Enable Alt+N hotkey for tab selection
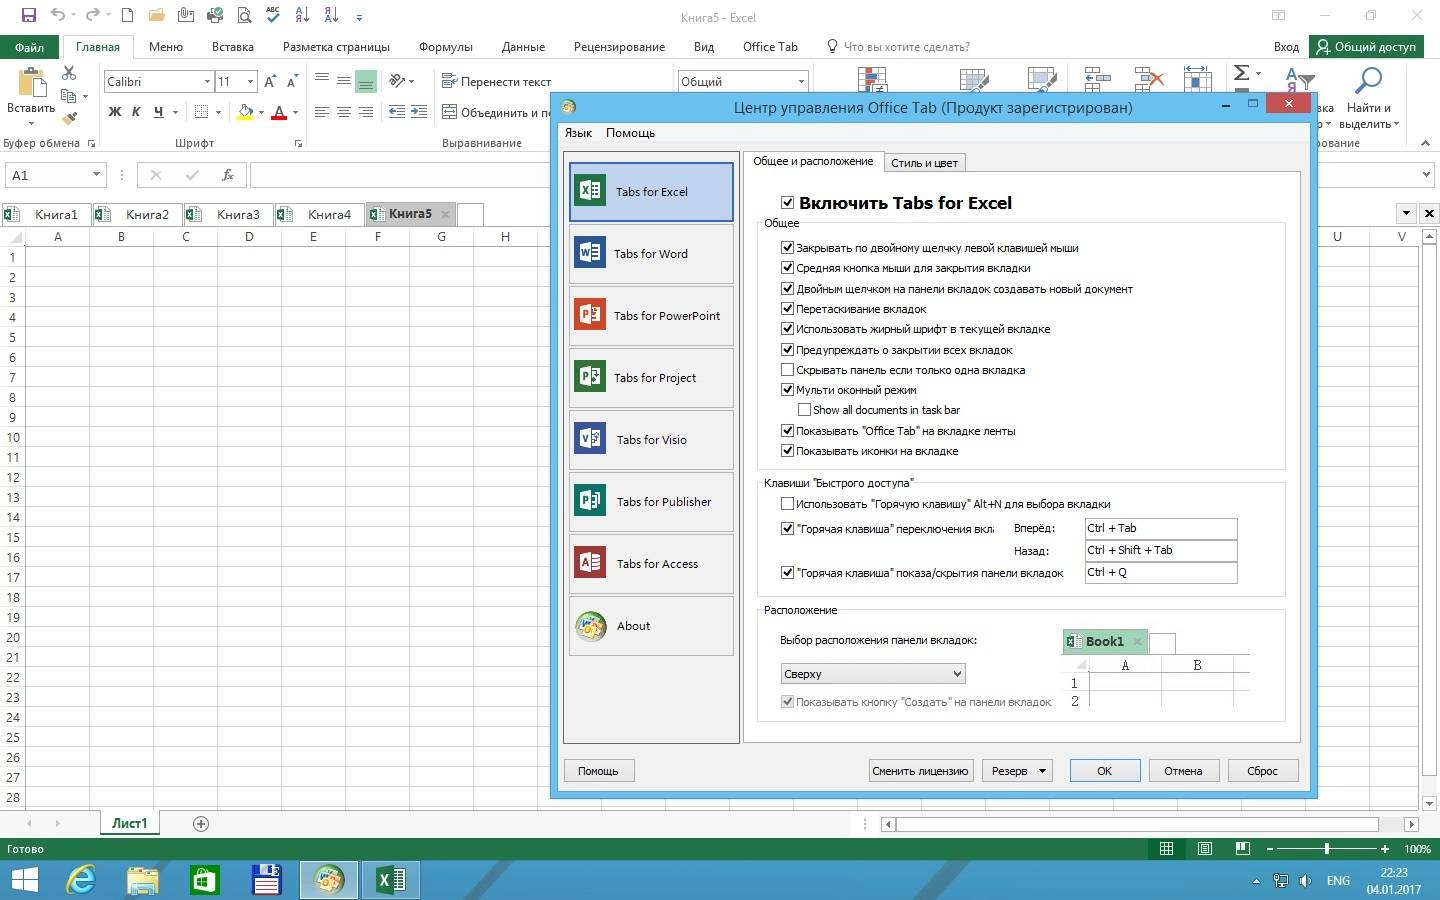This screenshot has height=900, width=1440. [787, 504]
